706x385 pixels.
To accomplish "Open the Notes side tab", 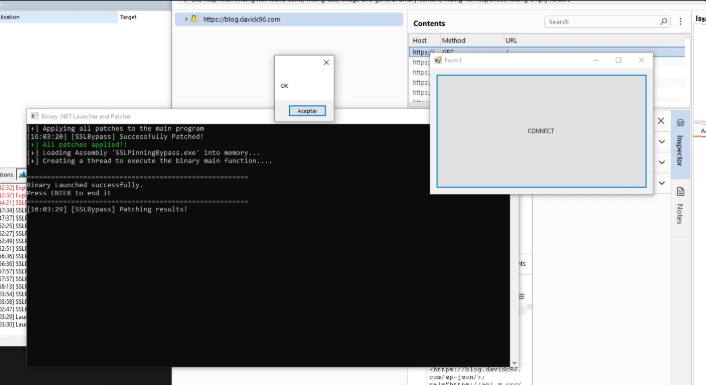I will click(680, 207).
